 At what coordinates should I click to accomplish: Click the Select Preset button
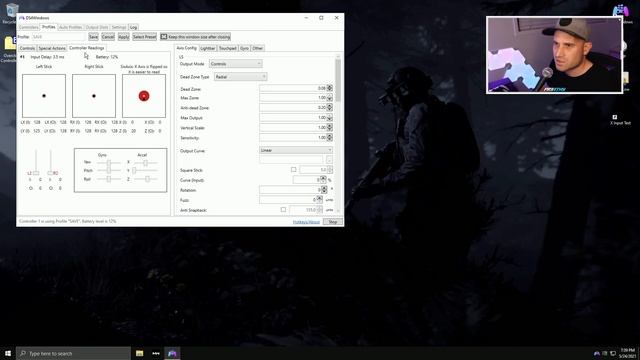(x=144, y=37)
